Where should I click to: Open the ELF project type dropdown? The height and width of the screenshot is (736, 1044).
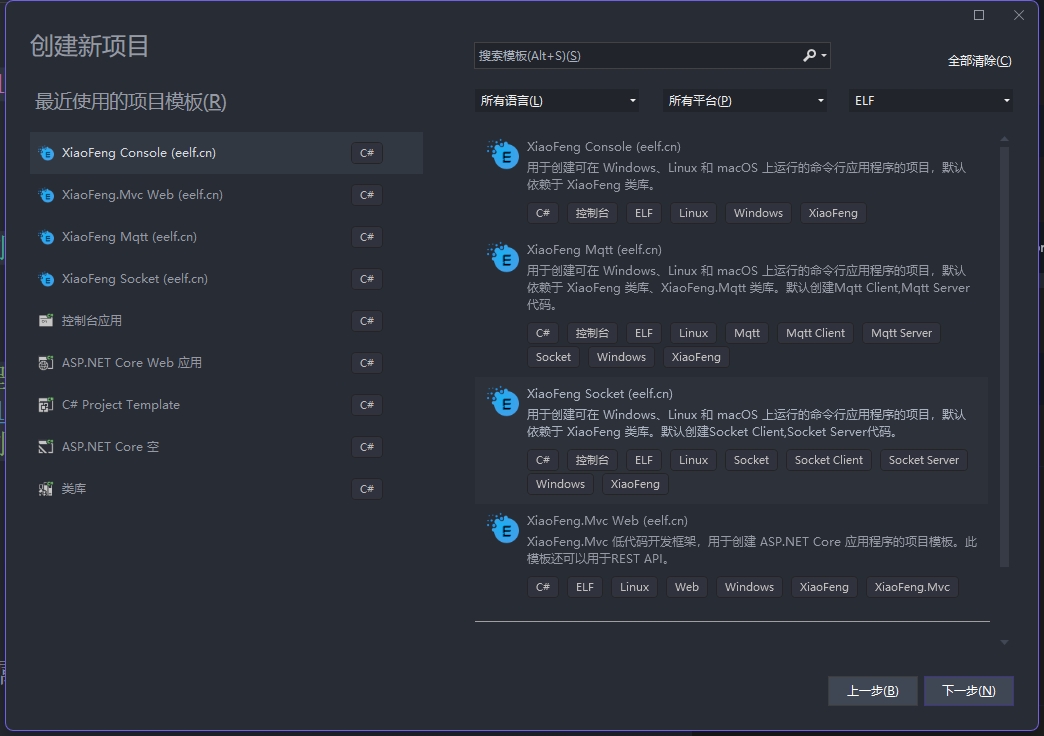(x=931, y=101)
